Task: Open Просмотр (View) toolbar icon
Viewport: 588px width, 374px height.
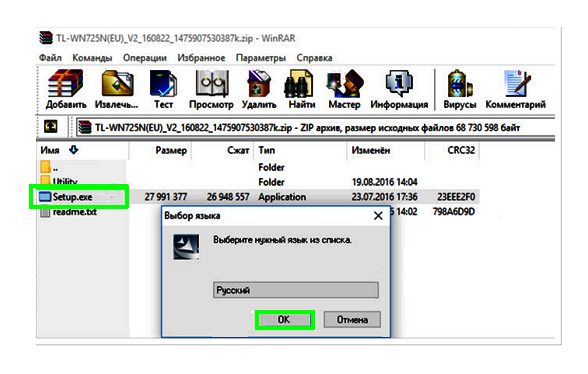Action: [211, 89]
